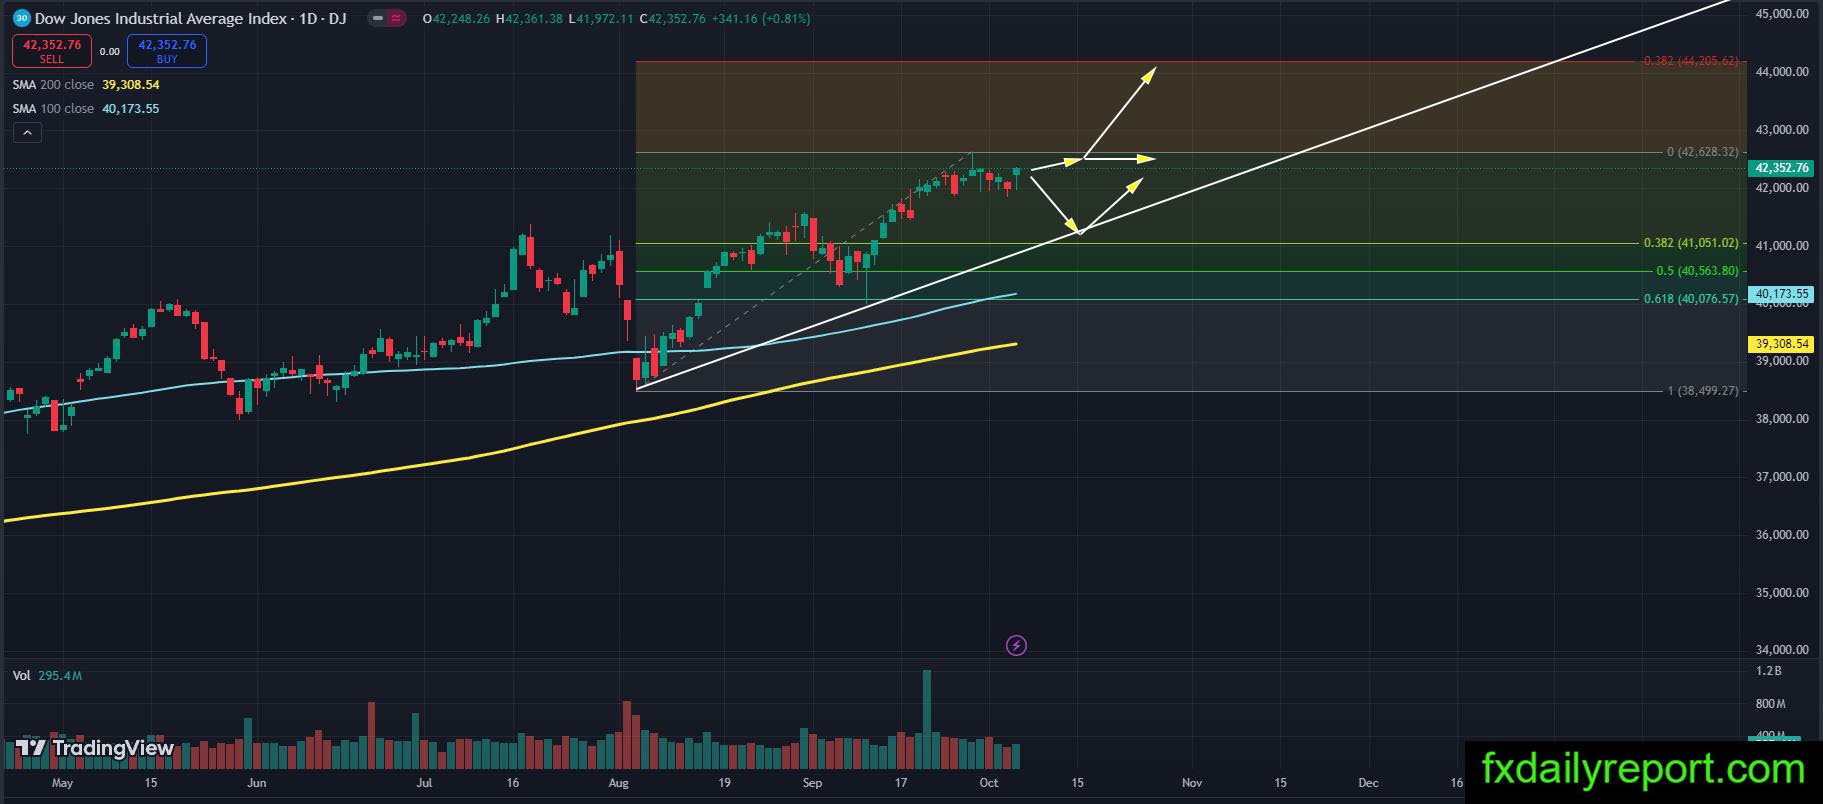The height and width of the screenshot is (804, 1823).
Task: Click the Dec label on the time axis
Action: [x=1368, y=783]
